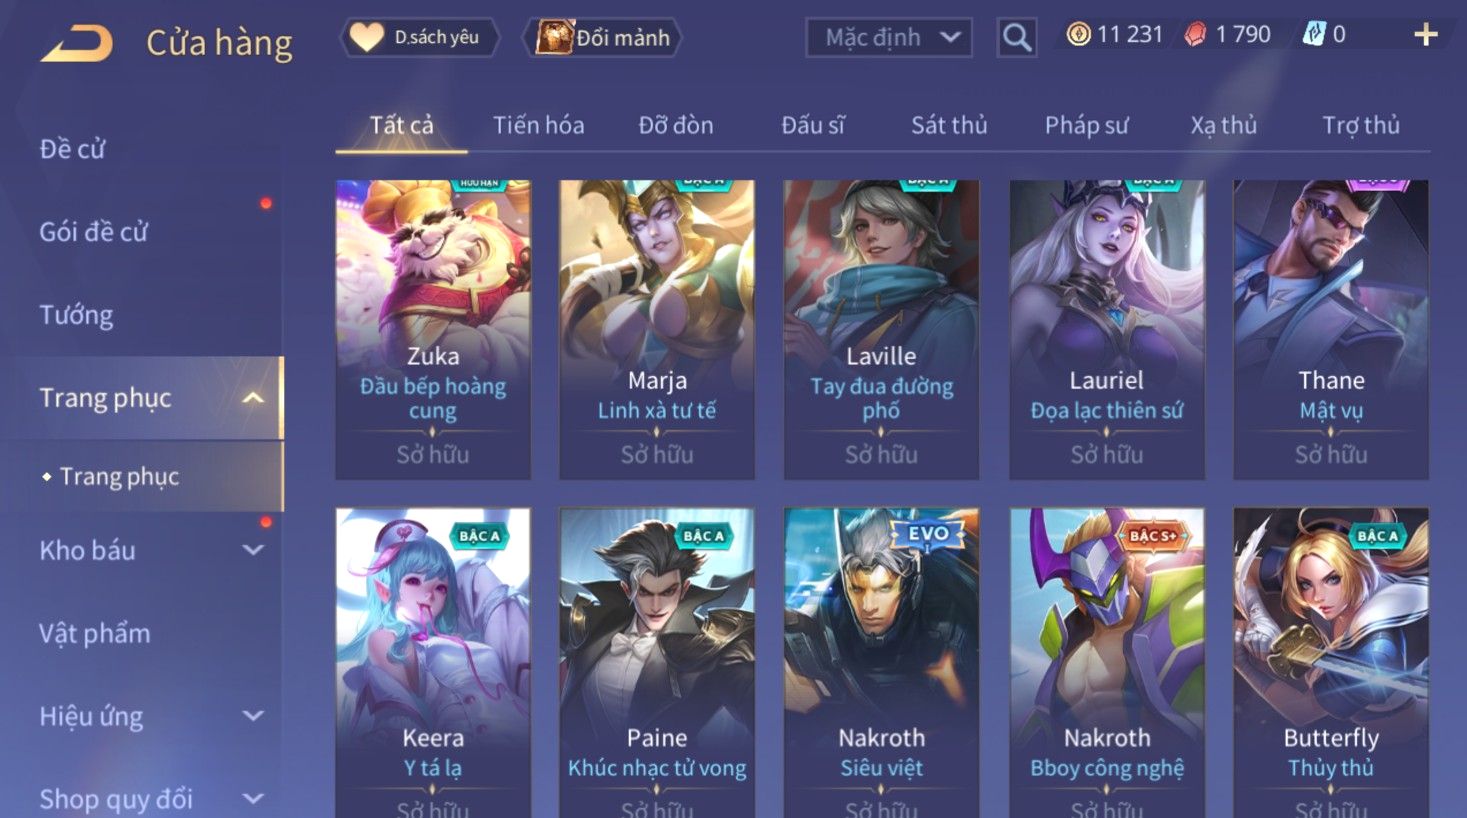Tap the plus icon to add currency
Image resolution: width=1467 pixels, height=818 pixels.
click(1425, 35)
